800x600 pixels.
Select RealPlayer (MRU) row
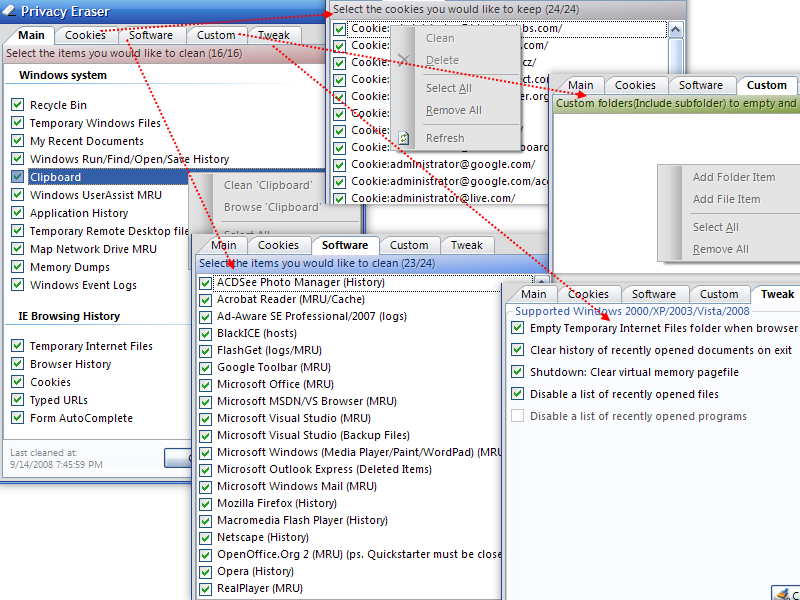click(260, 588)
